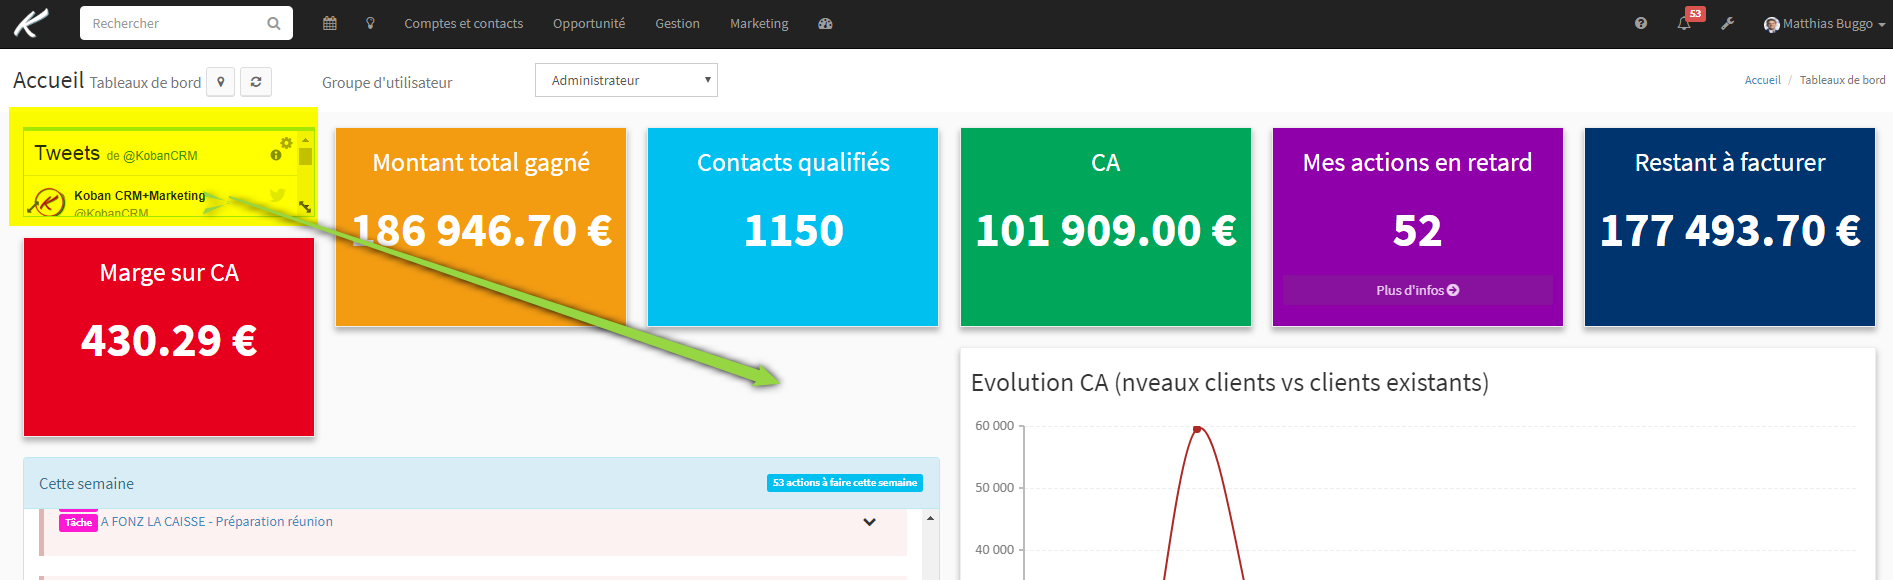Click the Tweets widget resize handle icon
Screen dimensions: 1893x580
point(305,206)
